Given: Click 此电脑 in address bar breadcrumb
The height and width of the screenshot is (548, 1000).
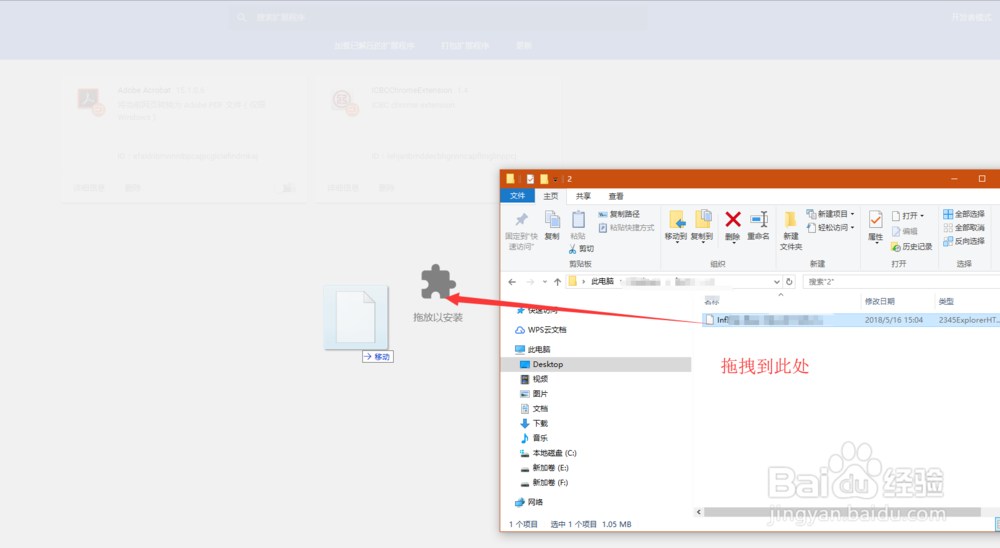Looking at the screenshot, I should coord(602,281).
